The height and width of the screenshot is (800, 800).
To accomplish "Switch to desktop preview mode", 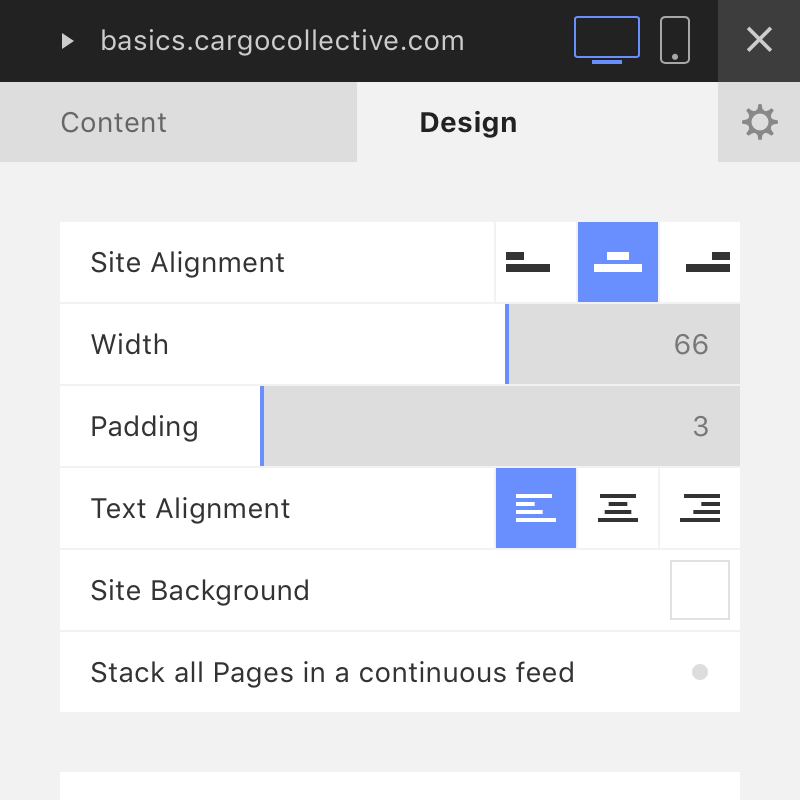I will click(607, 40).
